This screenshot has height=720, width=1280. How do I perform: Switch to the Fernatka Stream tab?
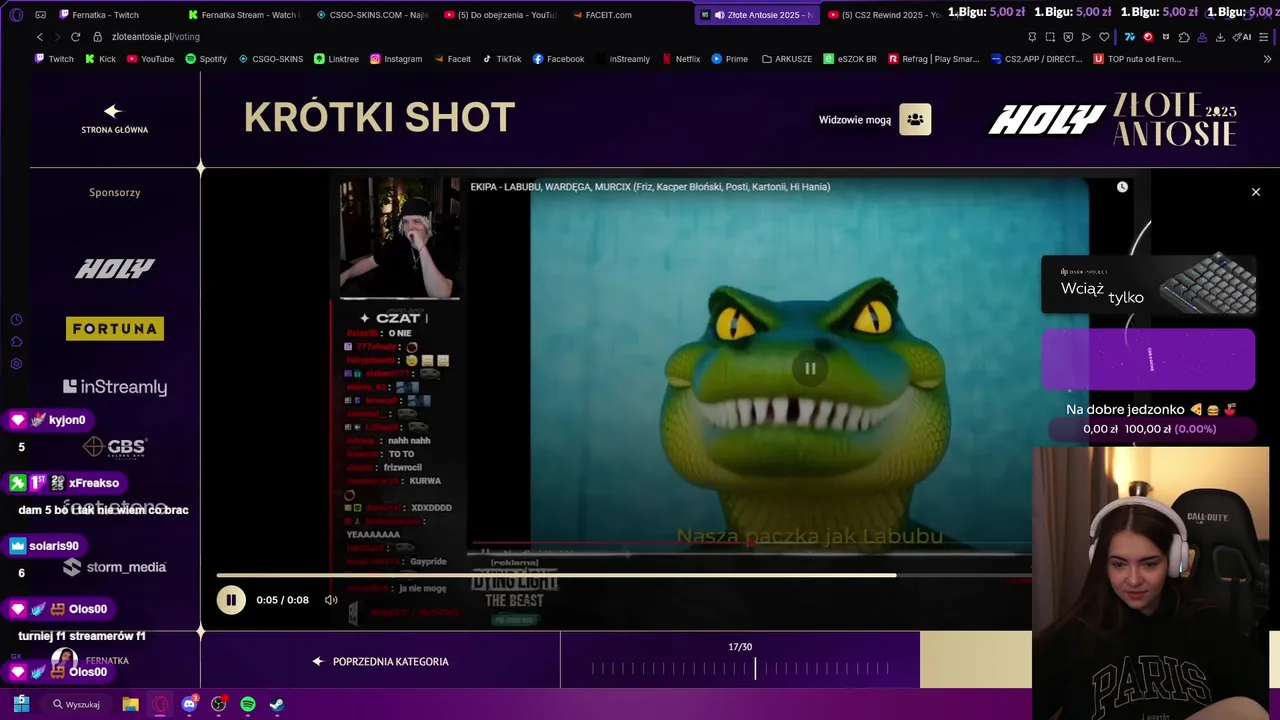[x=245, y=15]
